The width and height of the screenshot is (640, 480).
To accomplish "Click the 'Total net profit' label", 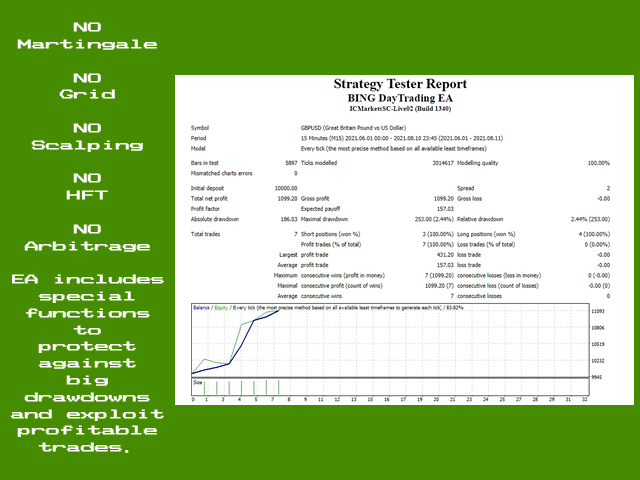I will pos(209,198).
